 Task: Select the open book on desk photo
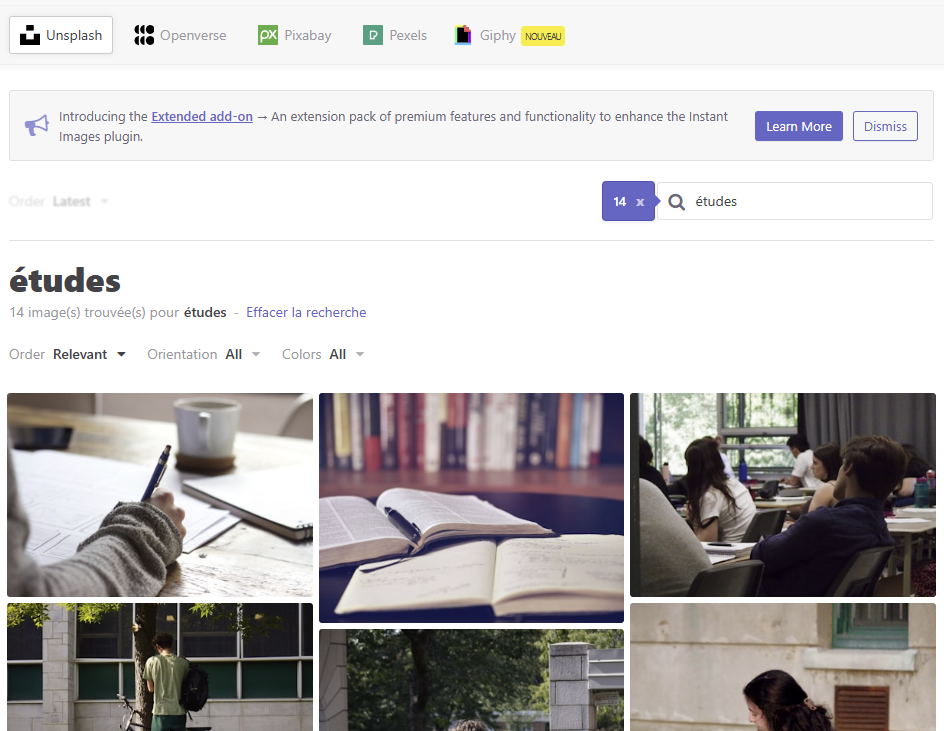click(471, 507)
